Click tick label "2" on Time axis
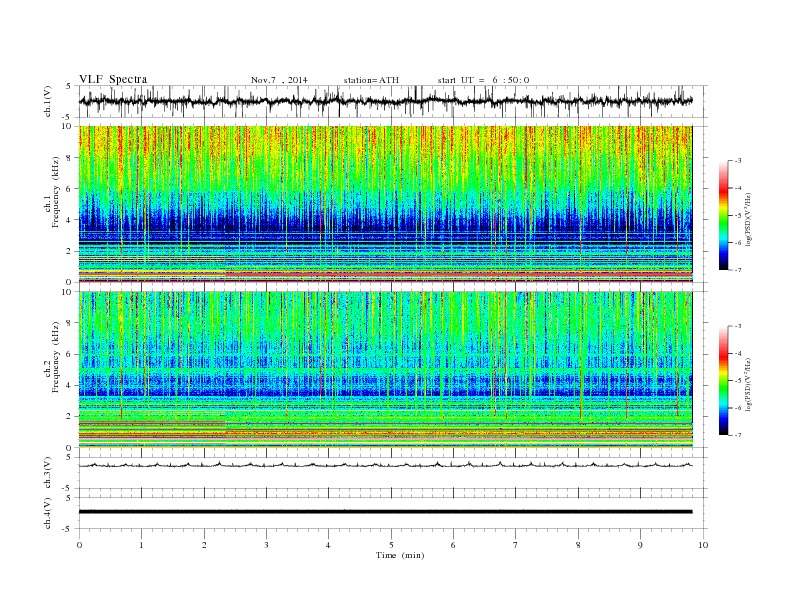792x612 pixels. pyautogui.click(x=204, y=545)
